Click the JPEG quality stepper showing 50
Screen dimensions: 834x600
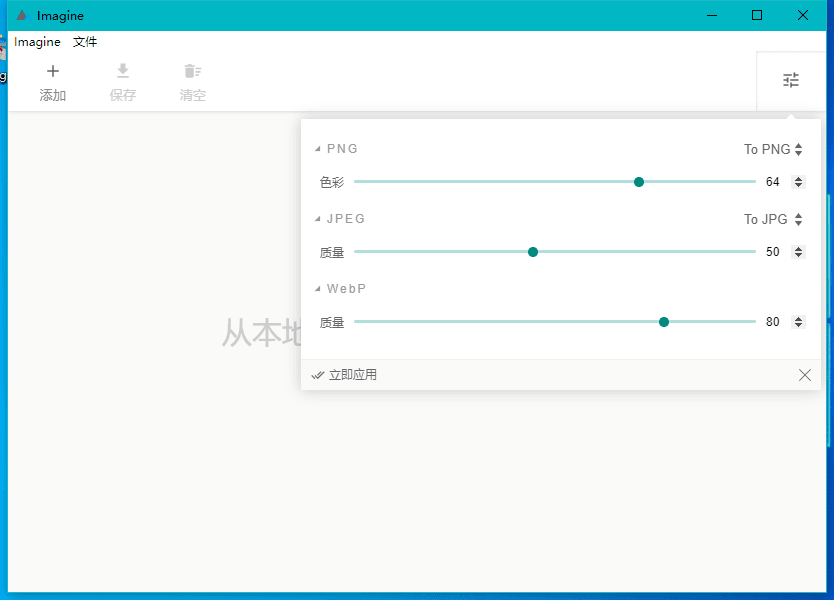(798, 252)
